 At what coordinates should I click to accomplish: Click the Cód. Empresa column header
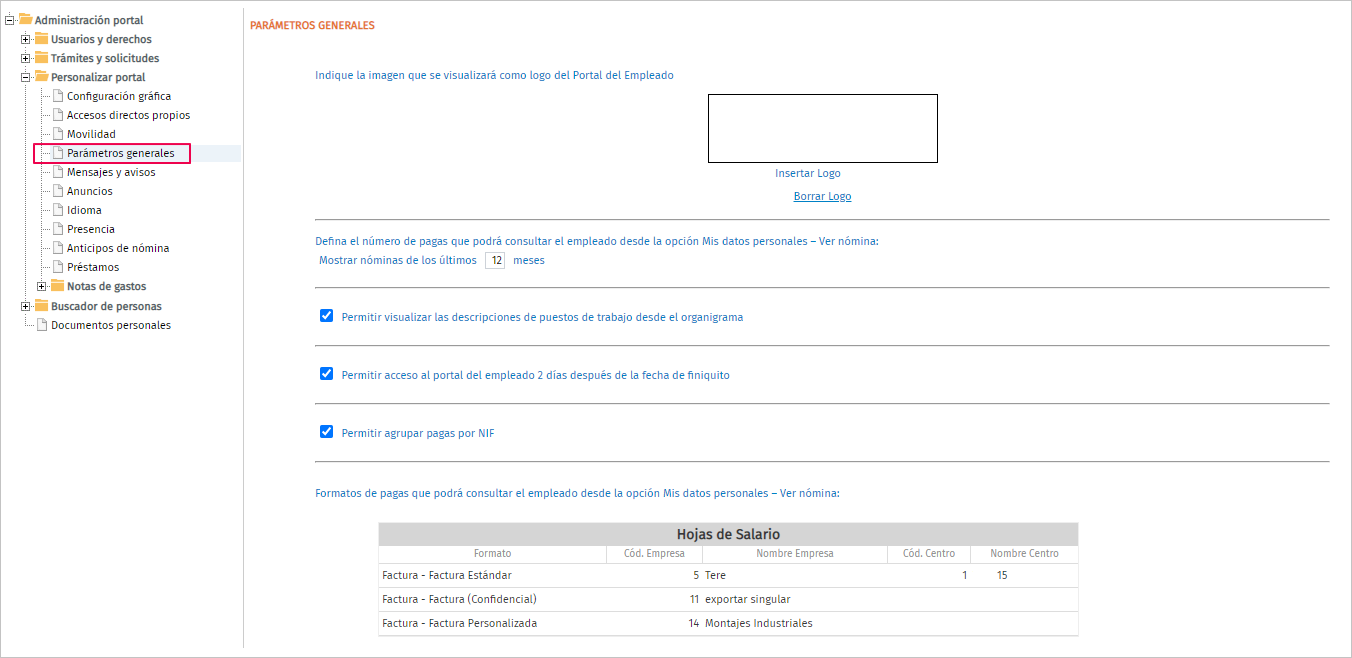(x=654, y=553)
